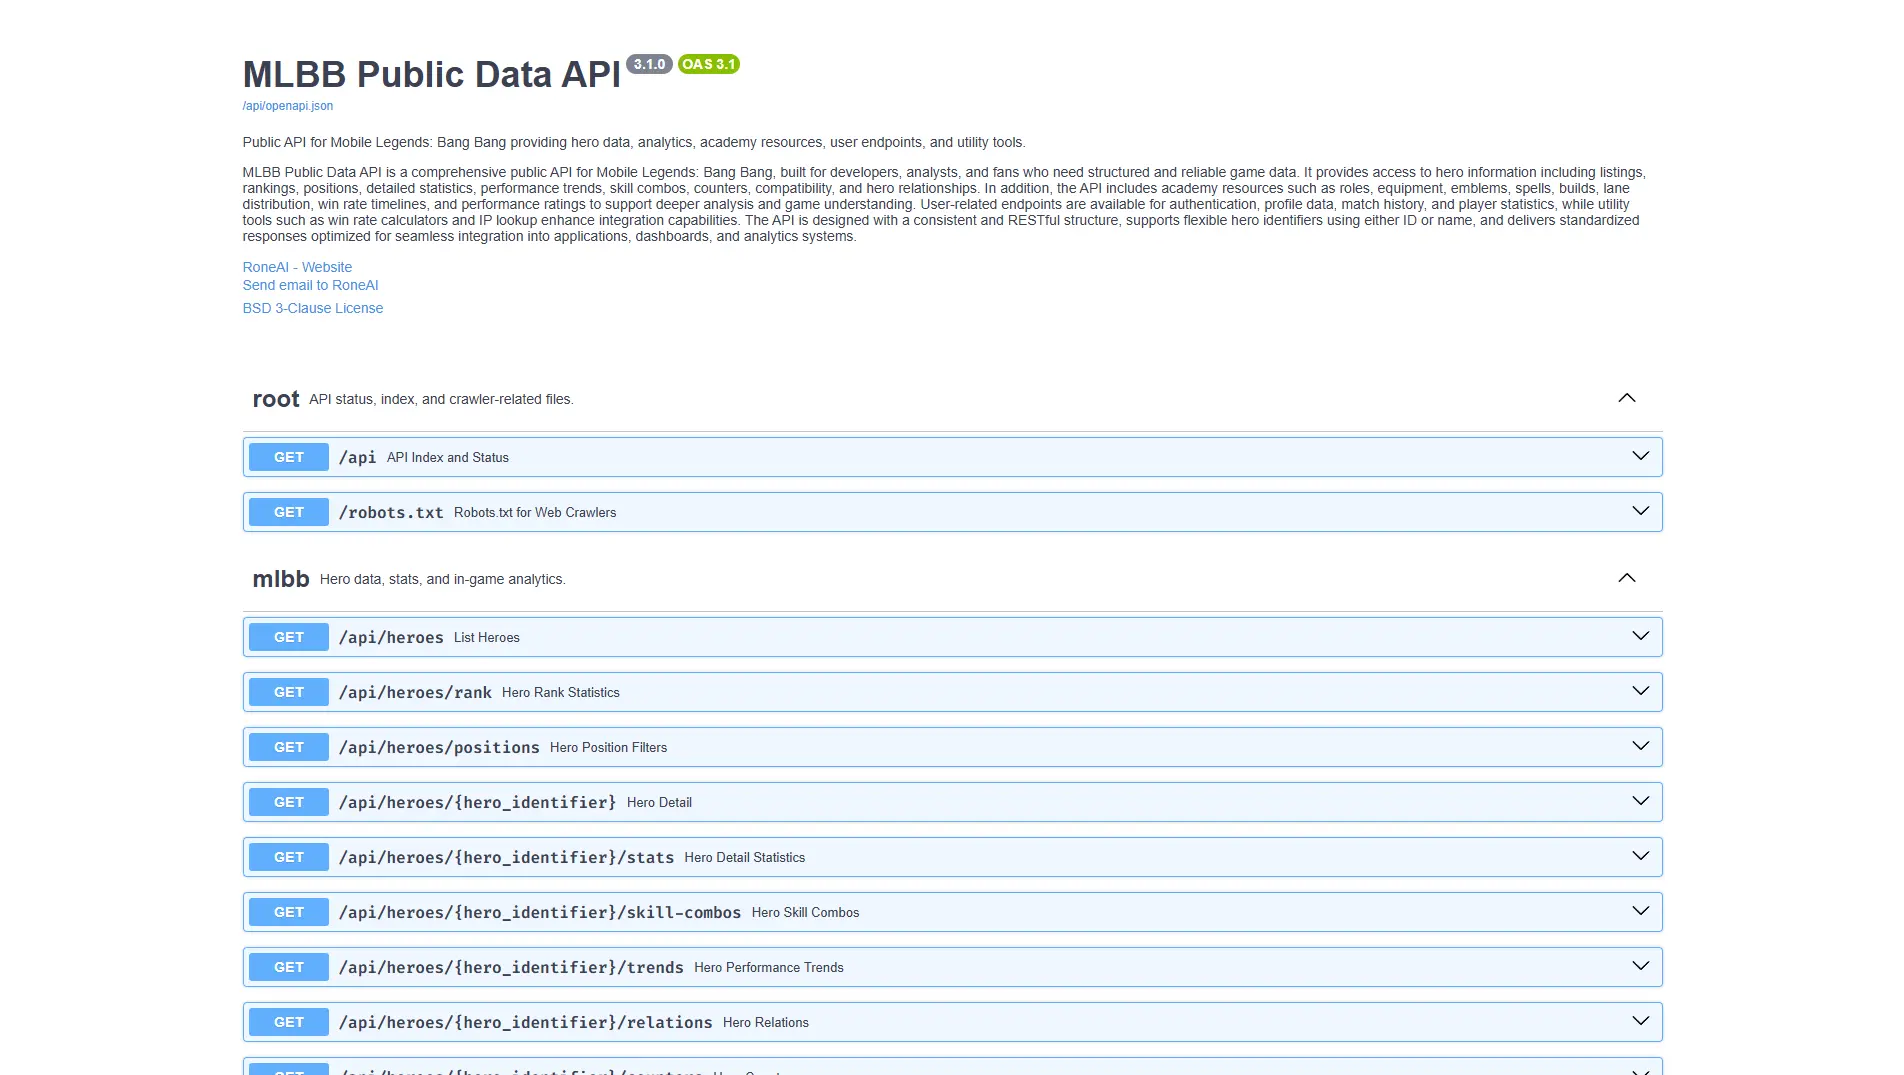Open the /api/openapi.json link
This screenshot has width=1904, height=1075.
point(288,106)
